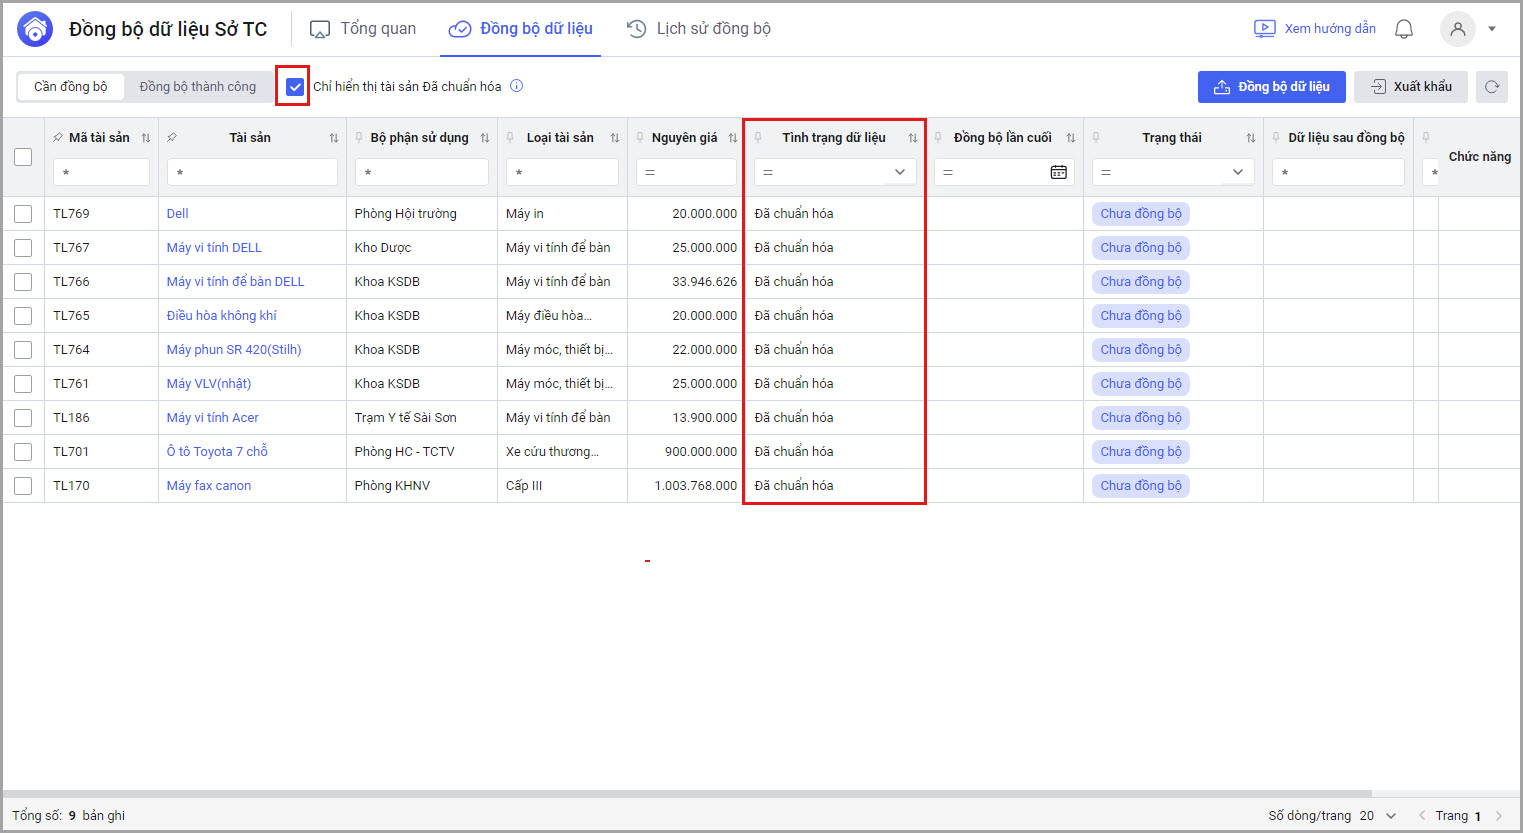Screen dimensions: 1523x833
Task: Open the Lịch sử đồng bộ tab
Action: (699, 29)
